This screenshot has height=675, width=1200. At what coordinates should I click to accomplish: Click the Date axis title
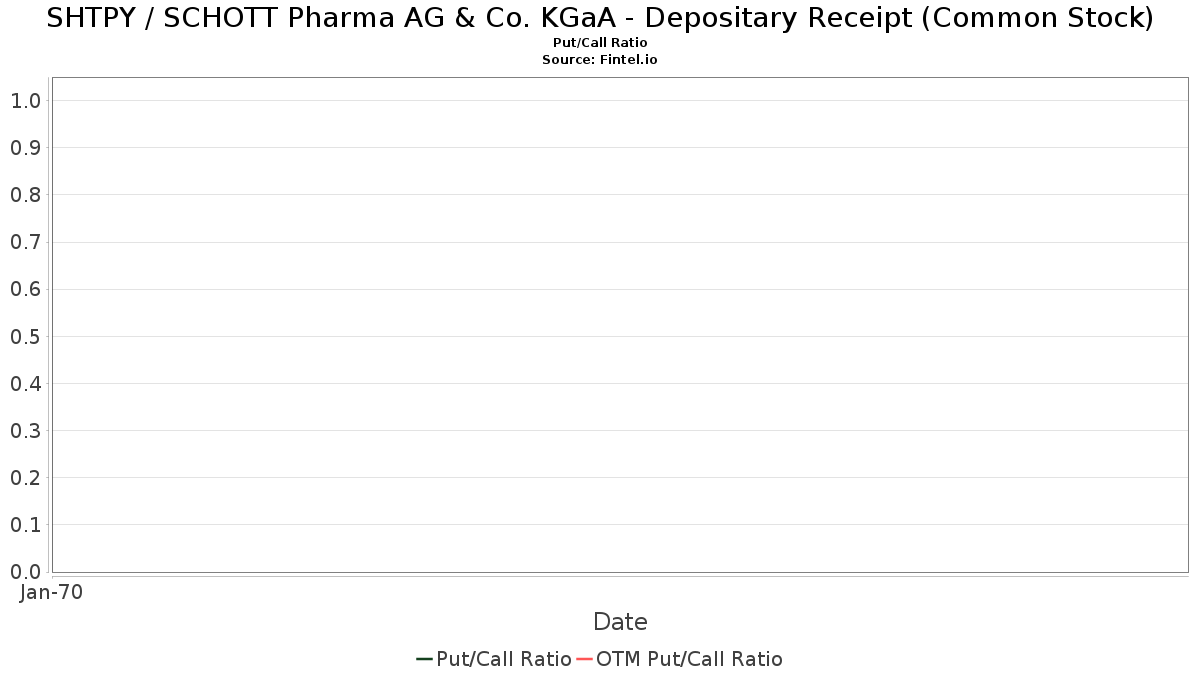tap(620, 622)
